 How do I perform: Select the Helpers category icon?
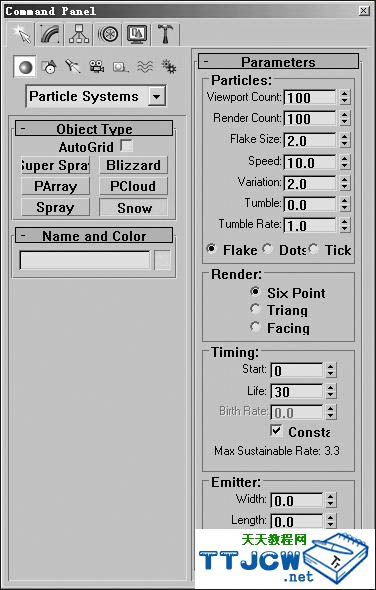[x=120, y=67]
